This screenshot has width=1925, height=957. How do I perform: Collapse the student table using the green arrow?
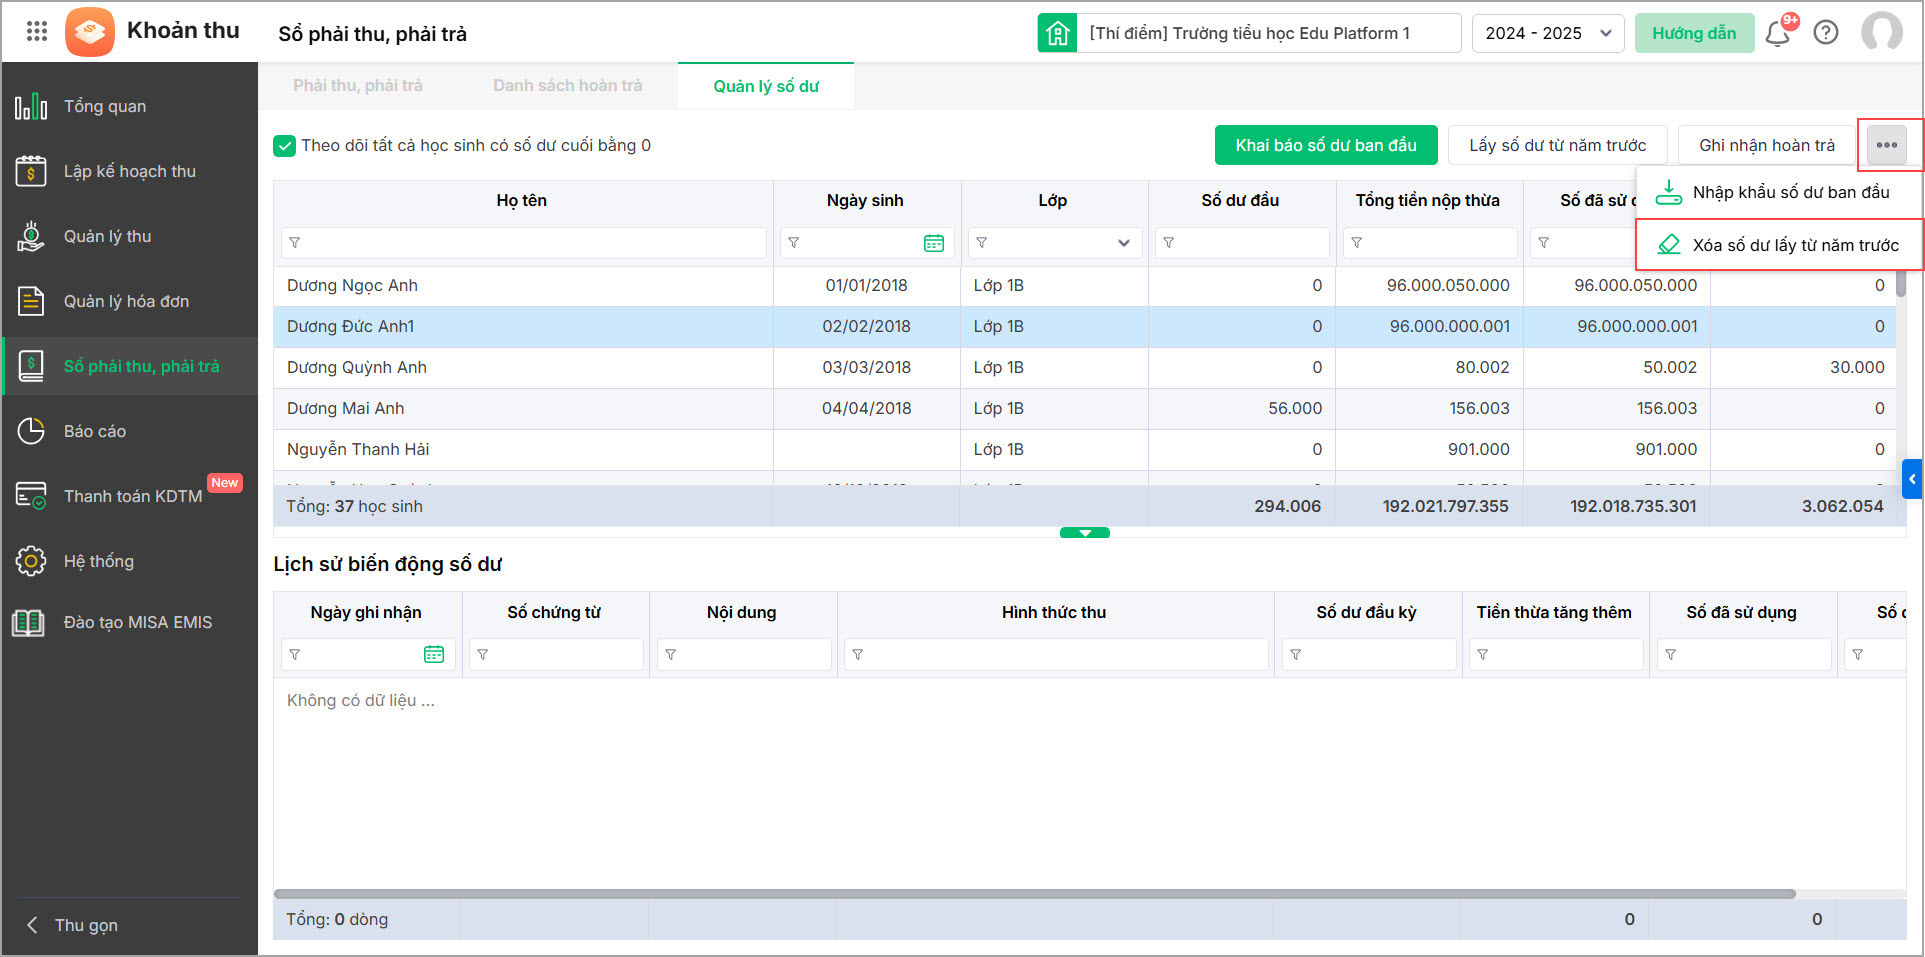pos(1085,533)
